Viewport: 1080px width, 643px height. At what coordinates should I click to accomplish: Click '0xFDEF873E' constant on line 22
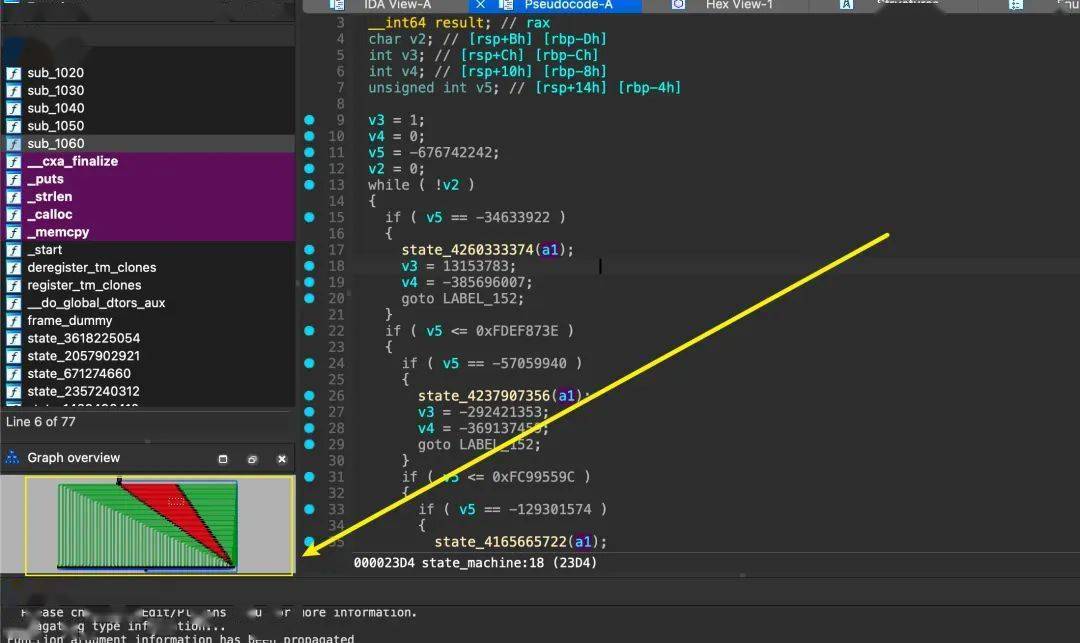coord(517,330)
